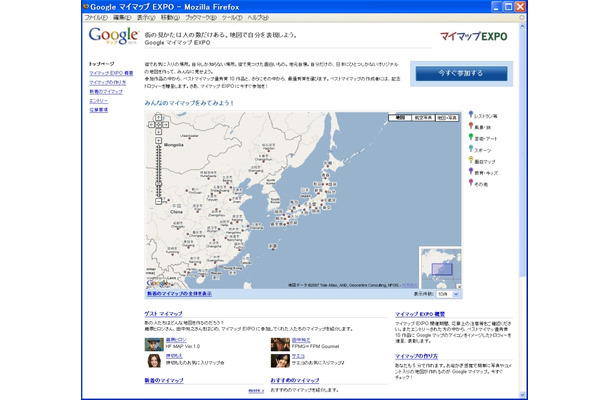Click the scrollbar down arrow at bottom right
Screen dimensions: 610x400
tap(522, 395)
